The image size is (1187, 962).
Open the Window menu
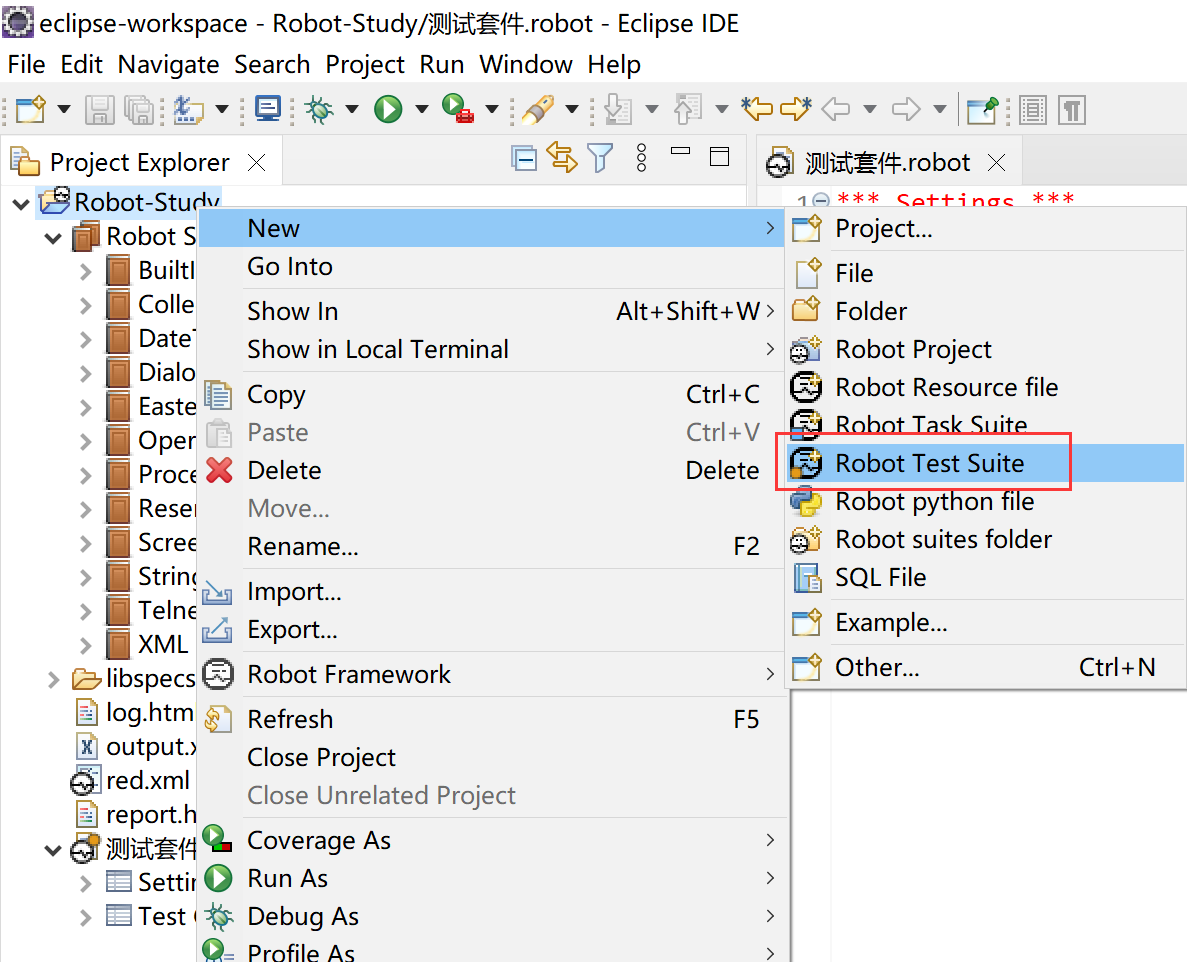(525, 64)
